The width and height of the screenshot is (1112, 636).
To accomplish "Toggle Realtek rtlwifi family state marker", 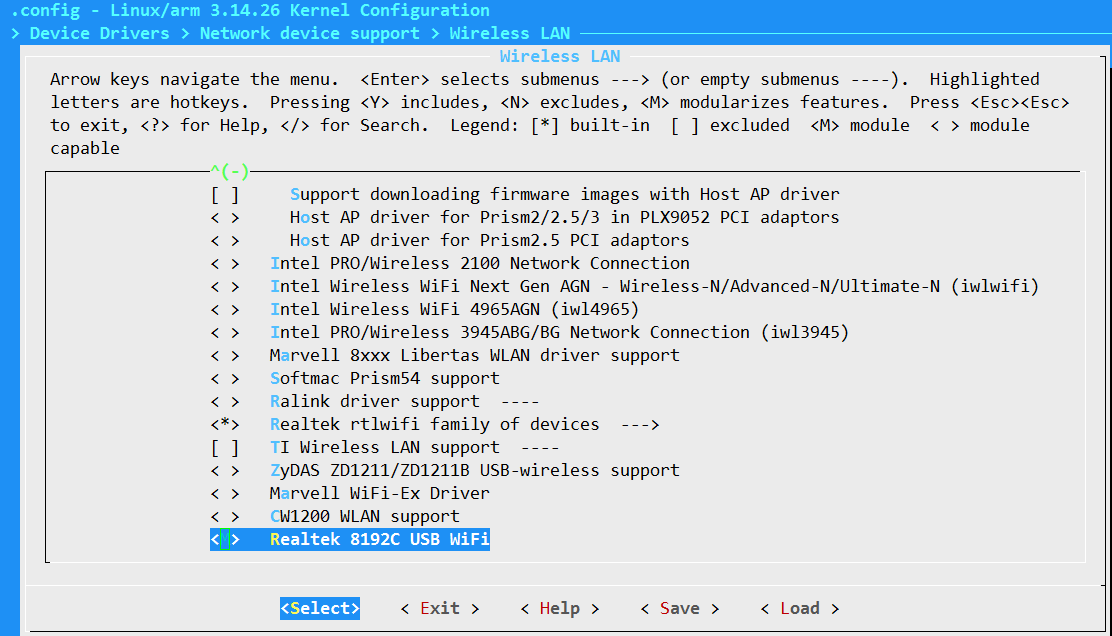I will pos(225,424).
